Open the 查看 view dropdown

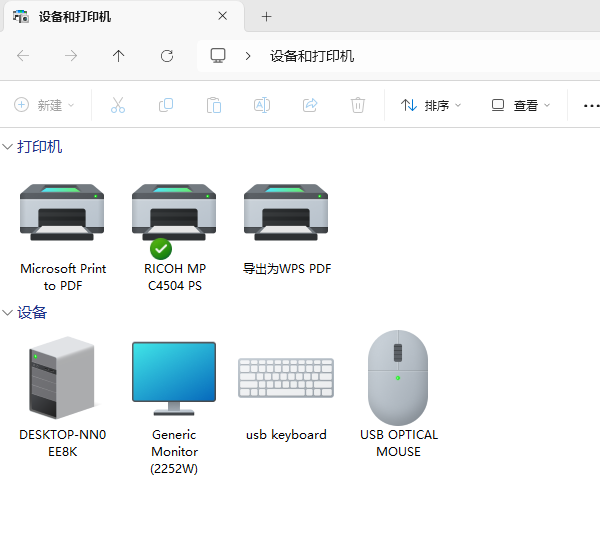[x=521, y=105]
